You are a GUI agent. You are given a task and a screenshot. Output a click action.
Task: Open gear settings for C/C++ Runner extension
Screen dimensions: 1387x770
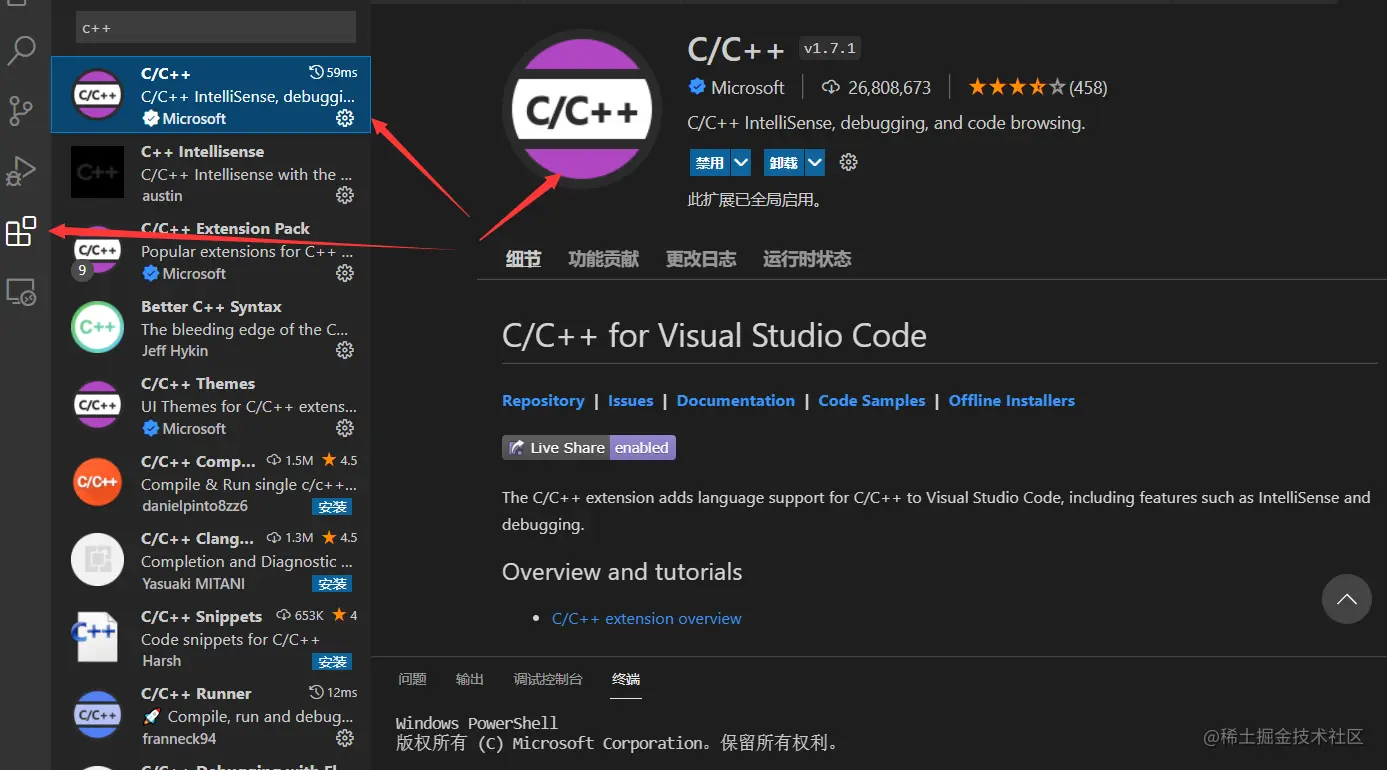345,738
